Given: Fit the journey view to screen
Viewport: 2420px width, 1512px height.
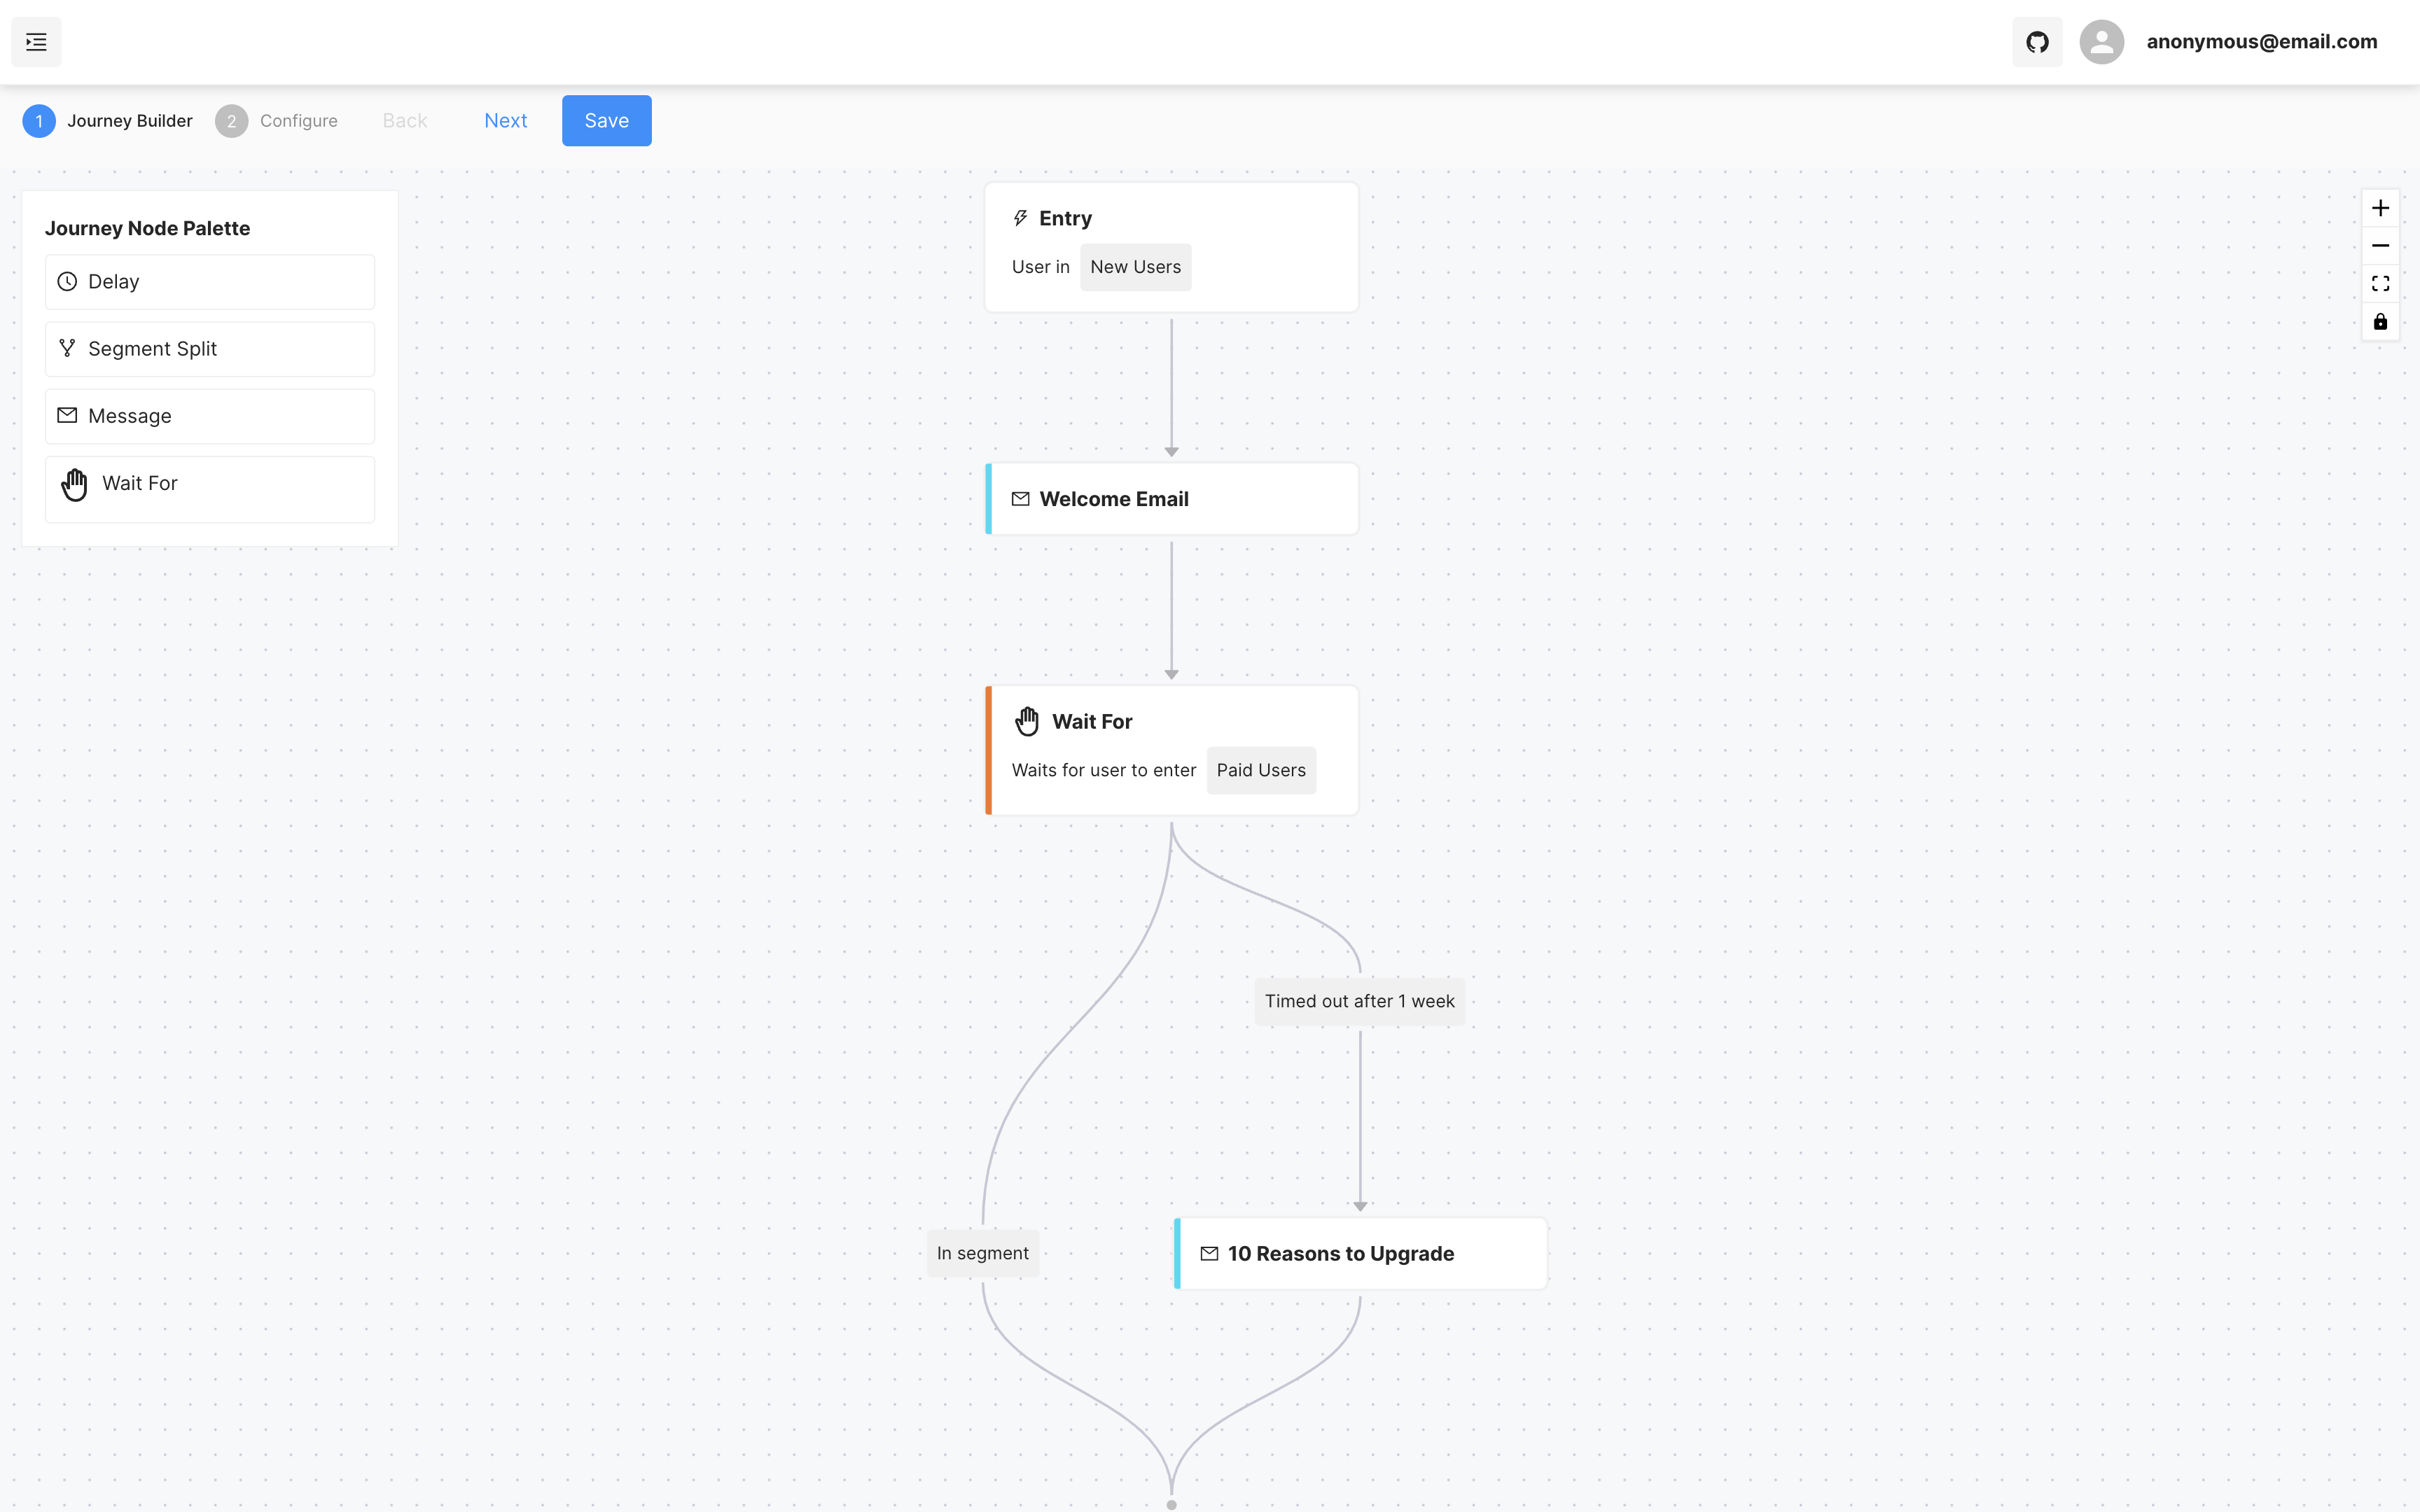Looking at the screenshot, I should [2380, 284].
